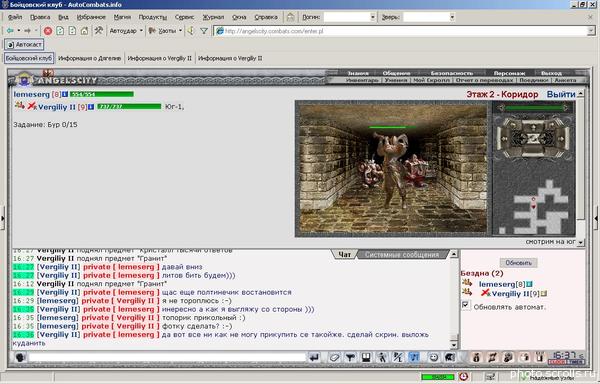The image size is (600, 384).
Task: Switch to Системные сообщения tab
Action: tap(401, 255)
